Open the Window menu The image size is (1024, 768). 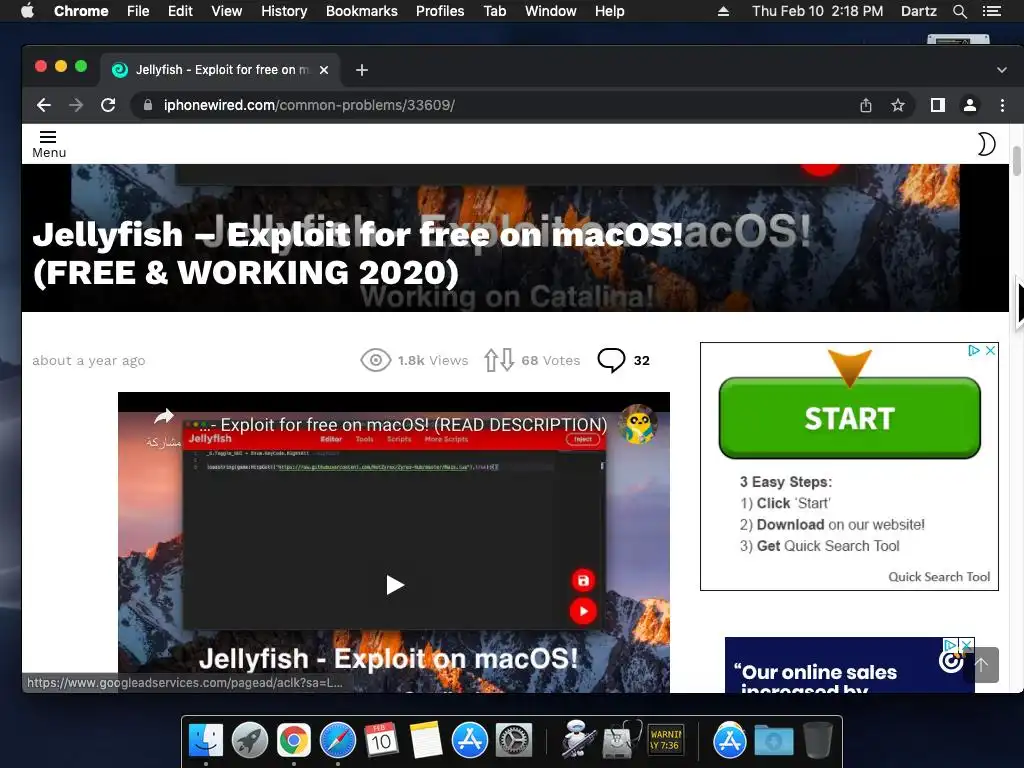click(x=551, y=11)
